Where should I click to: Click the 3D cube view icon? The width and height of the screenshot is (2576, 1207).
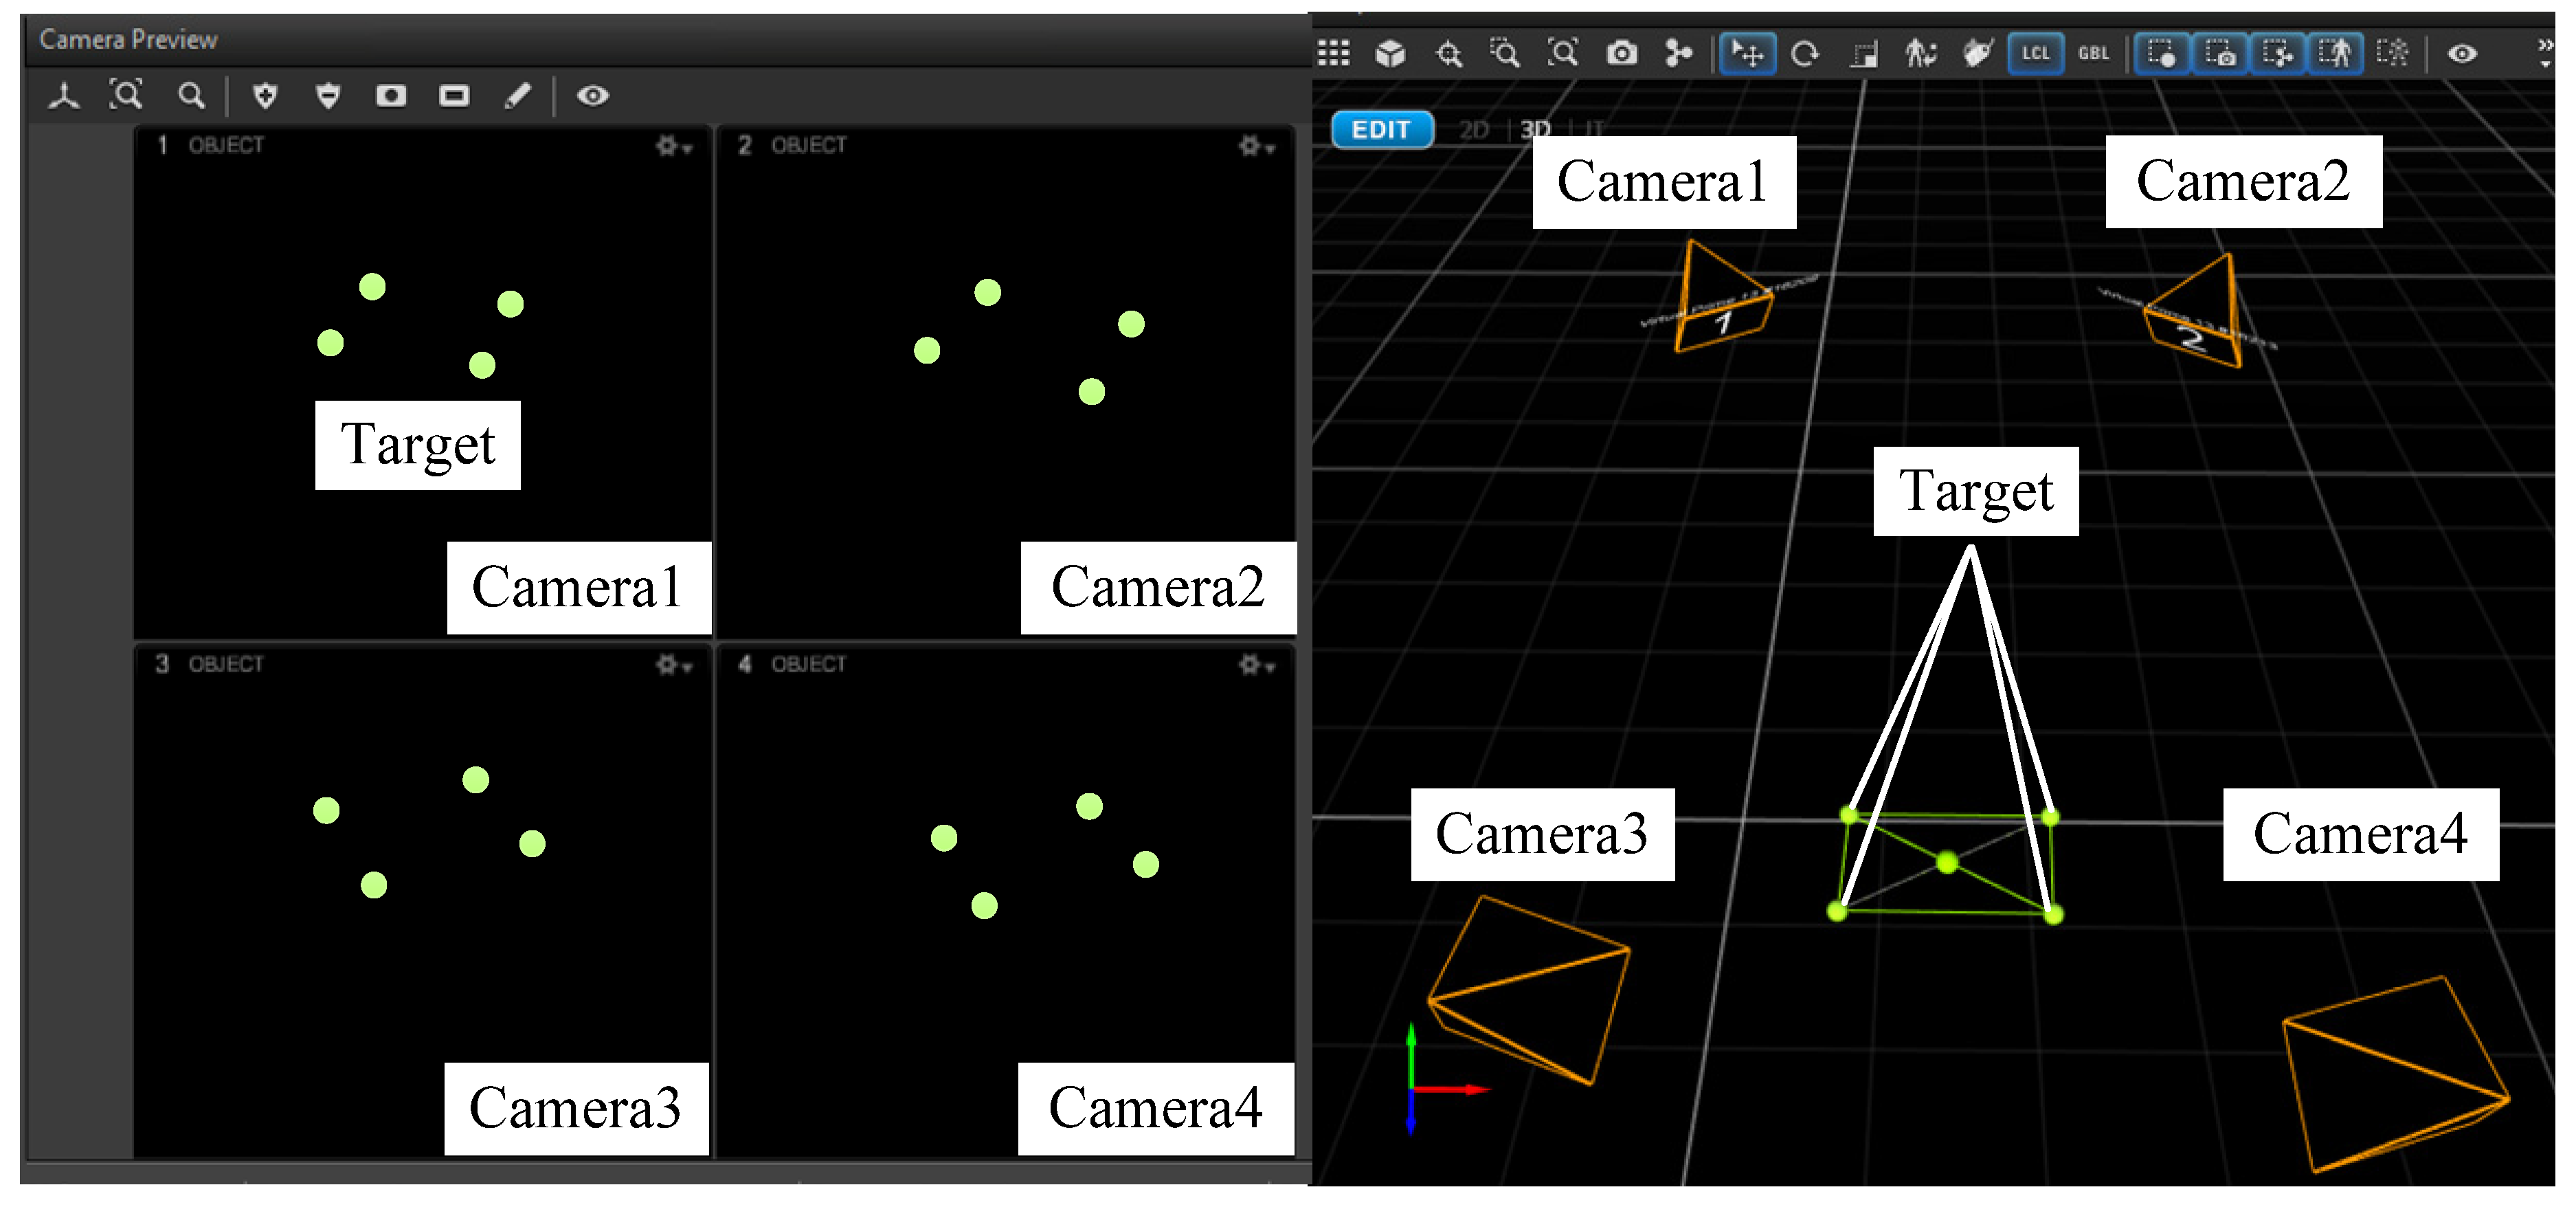(x=1390, y=53)
